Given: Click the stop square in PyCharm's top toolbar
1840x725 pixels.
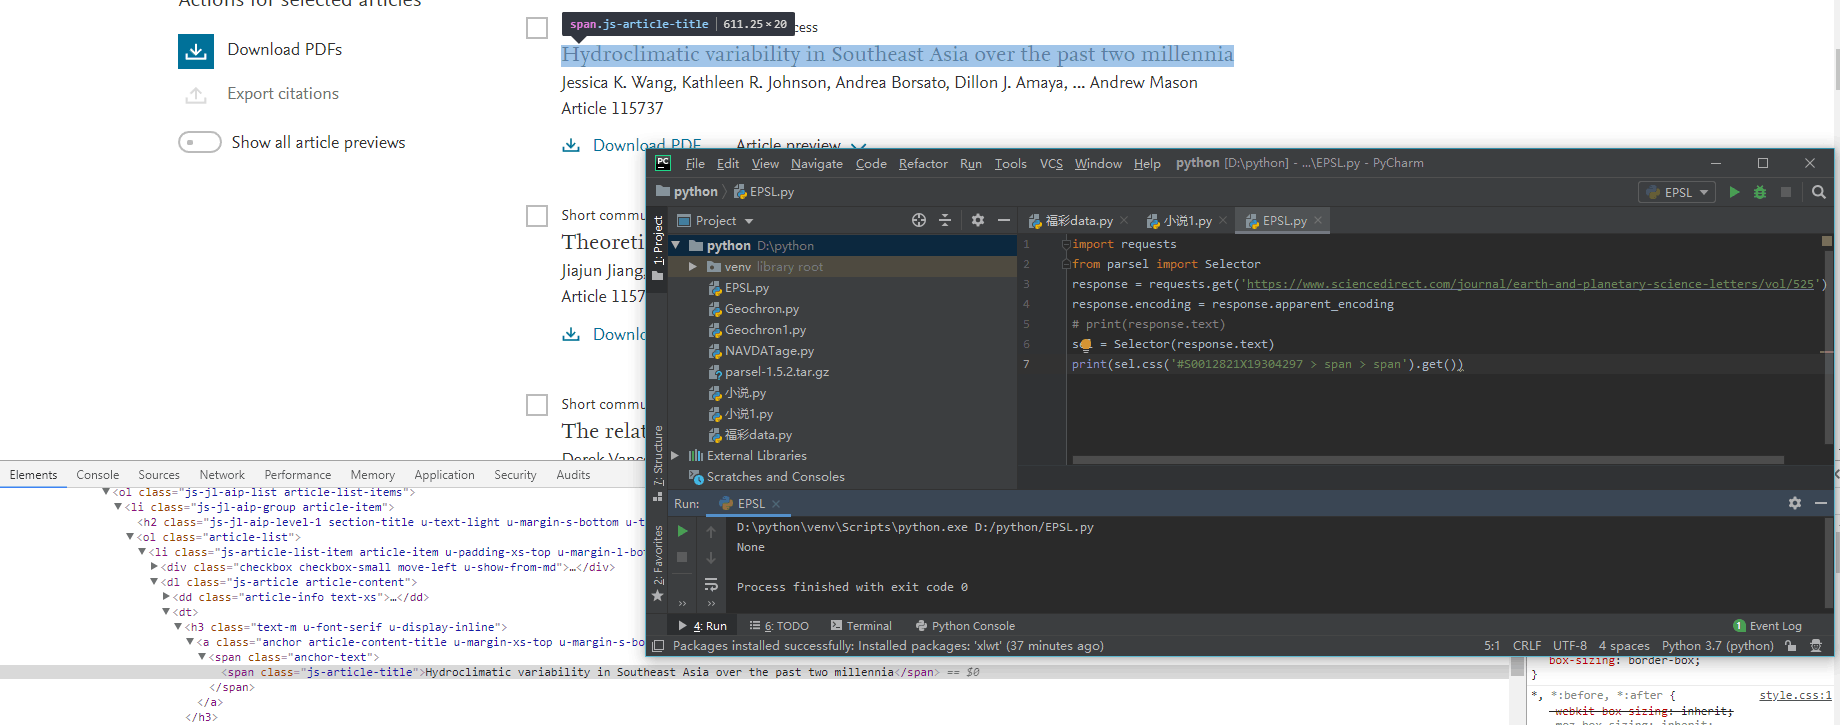Looking at the screenshot, I should coord(1786,192).
